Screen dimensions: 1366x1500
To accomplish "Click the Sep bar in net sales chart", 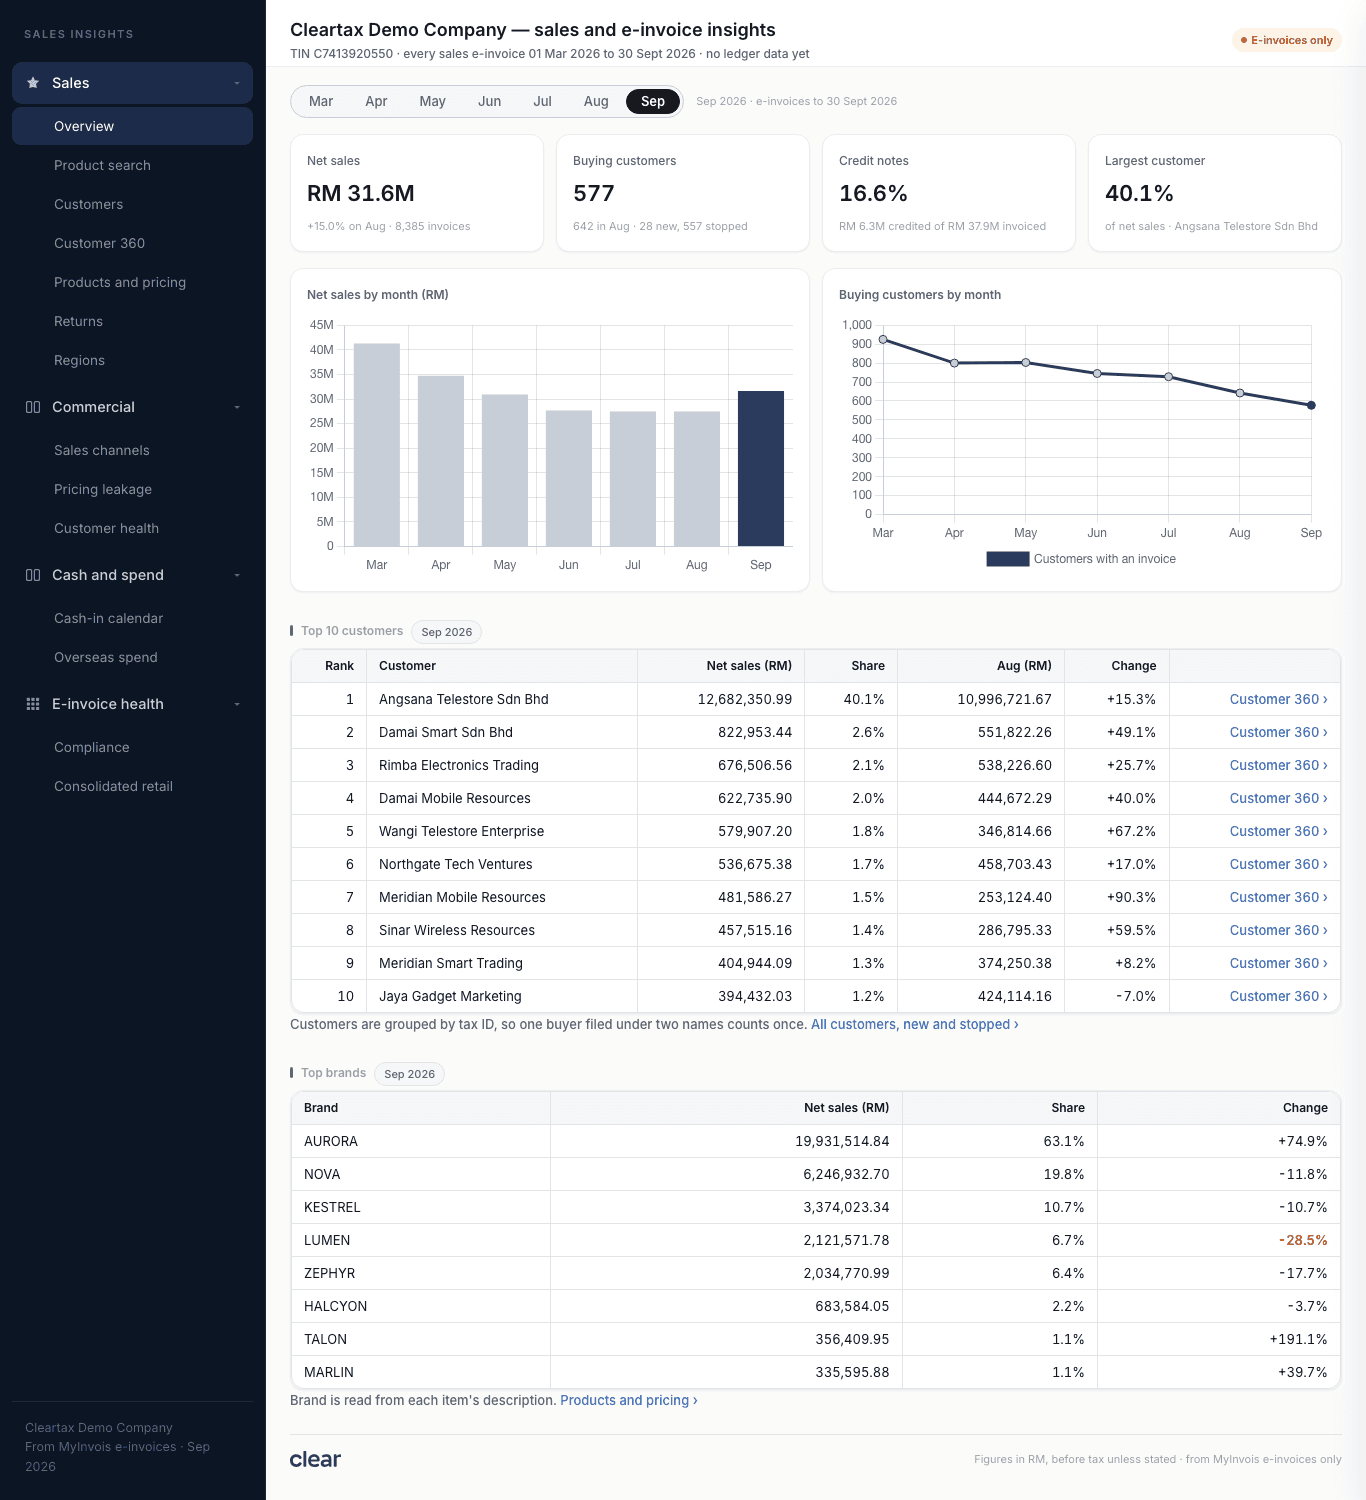I will 761,468.
